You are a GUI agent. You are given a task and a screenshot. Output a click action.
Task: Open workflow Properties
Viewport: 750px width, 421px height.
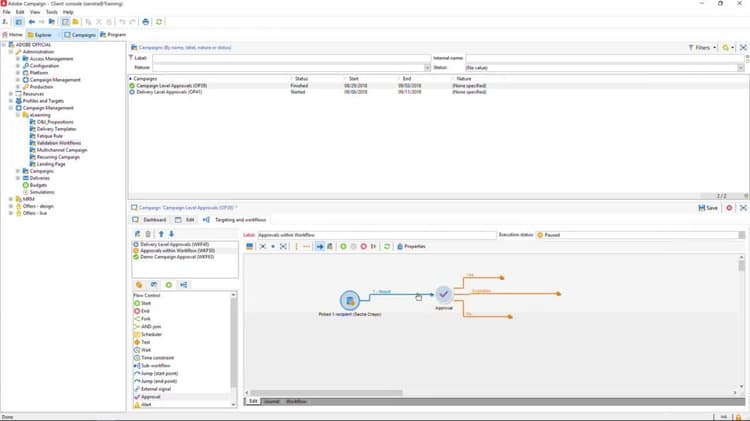[411, 246]
